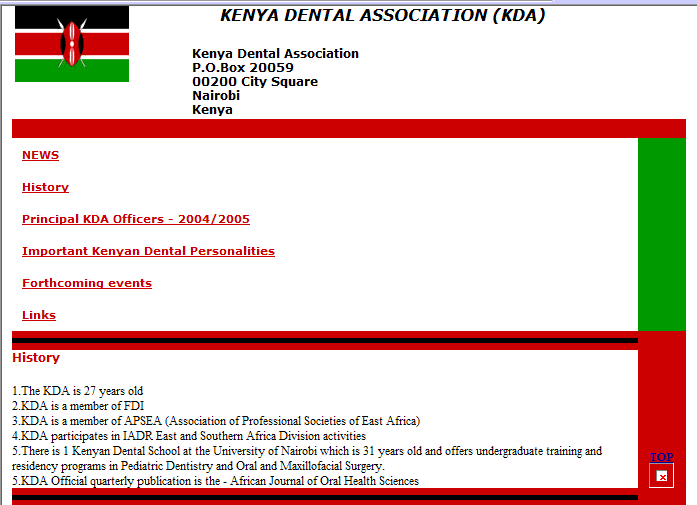
Task: Select the Kenya country line in address
Action: (x=212, y=110)
